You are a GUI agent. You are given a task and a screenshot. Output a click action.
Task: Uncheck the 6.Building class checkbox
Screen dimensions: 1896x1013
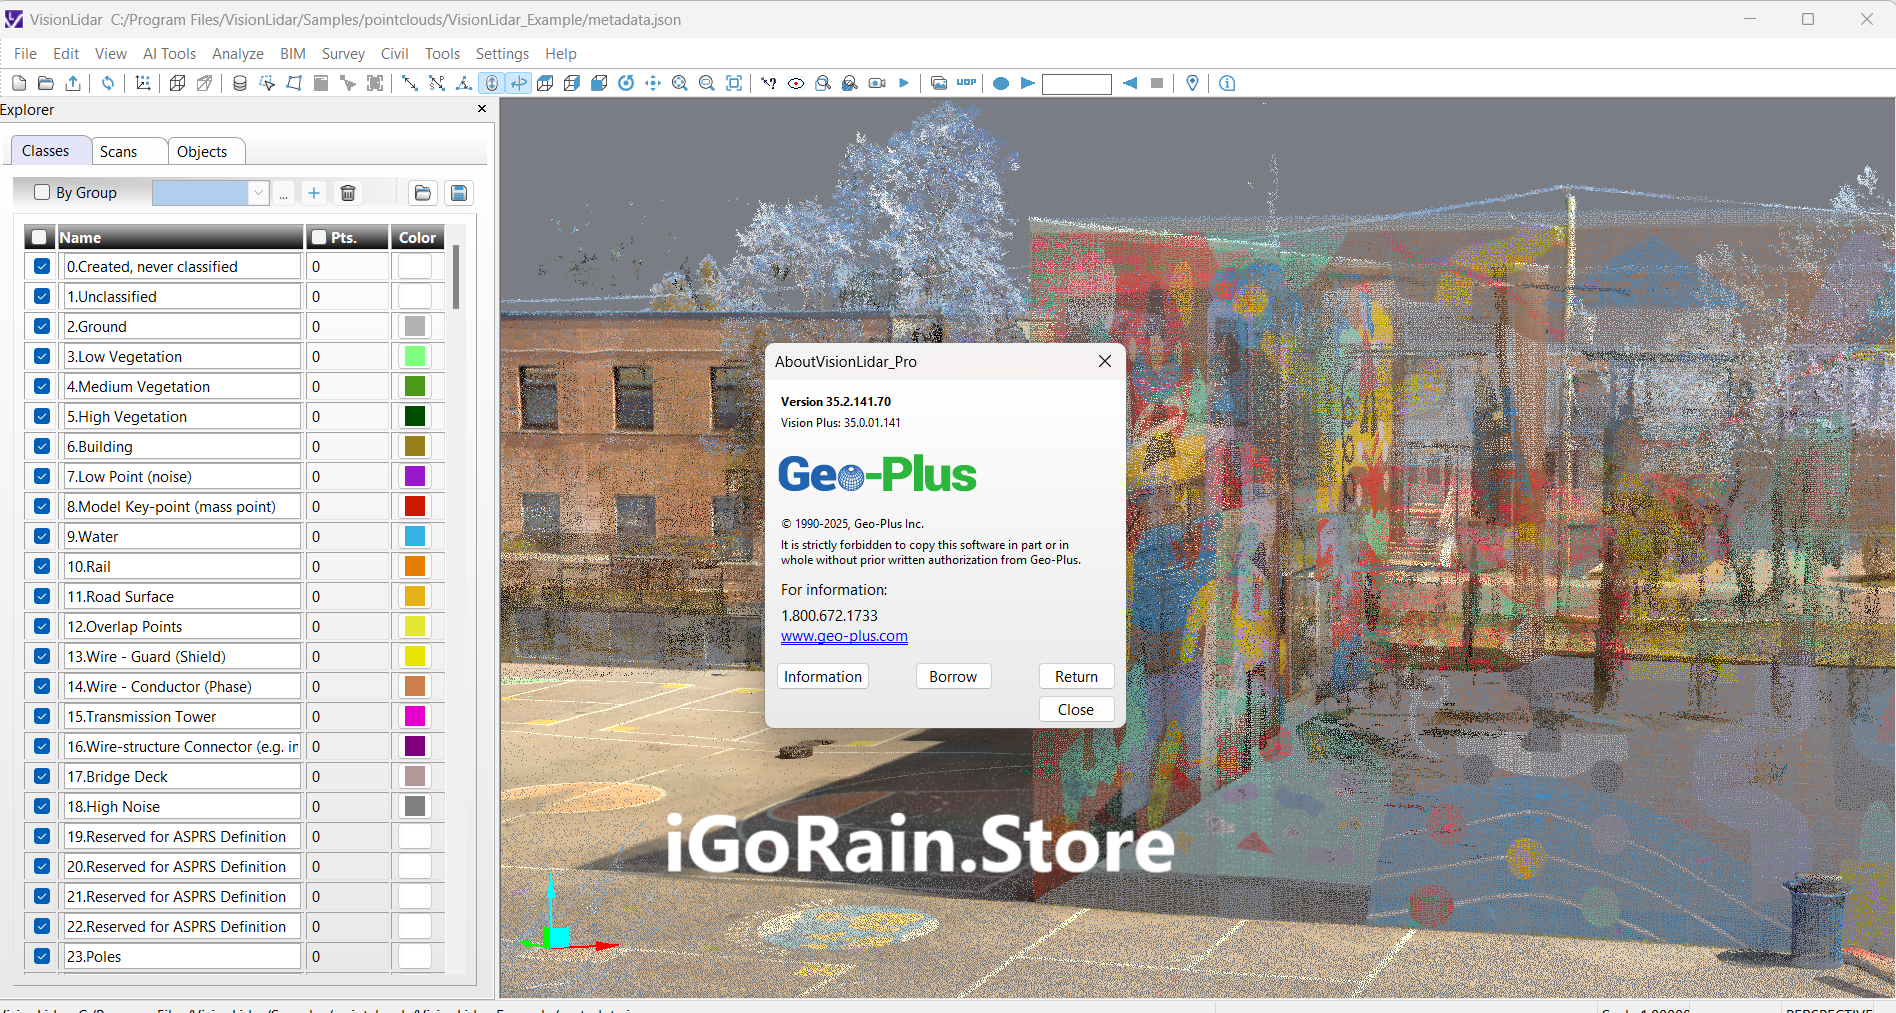pos(41,446)
